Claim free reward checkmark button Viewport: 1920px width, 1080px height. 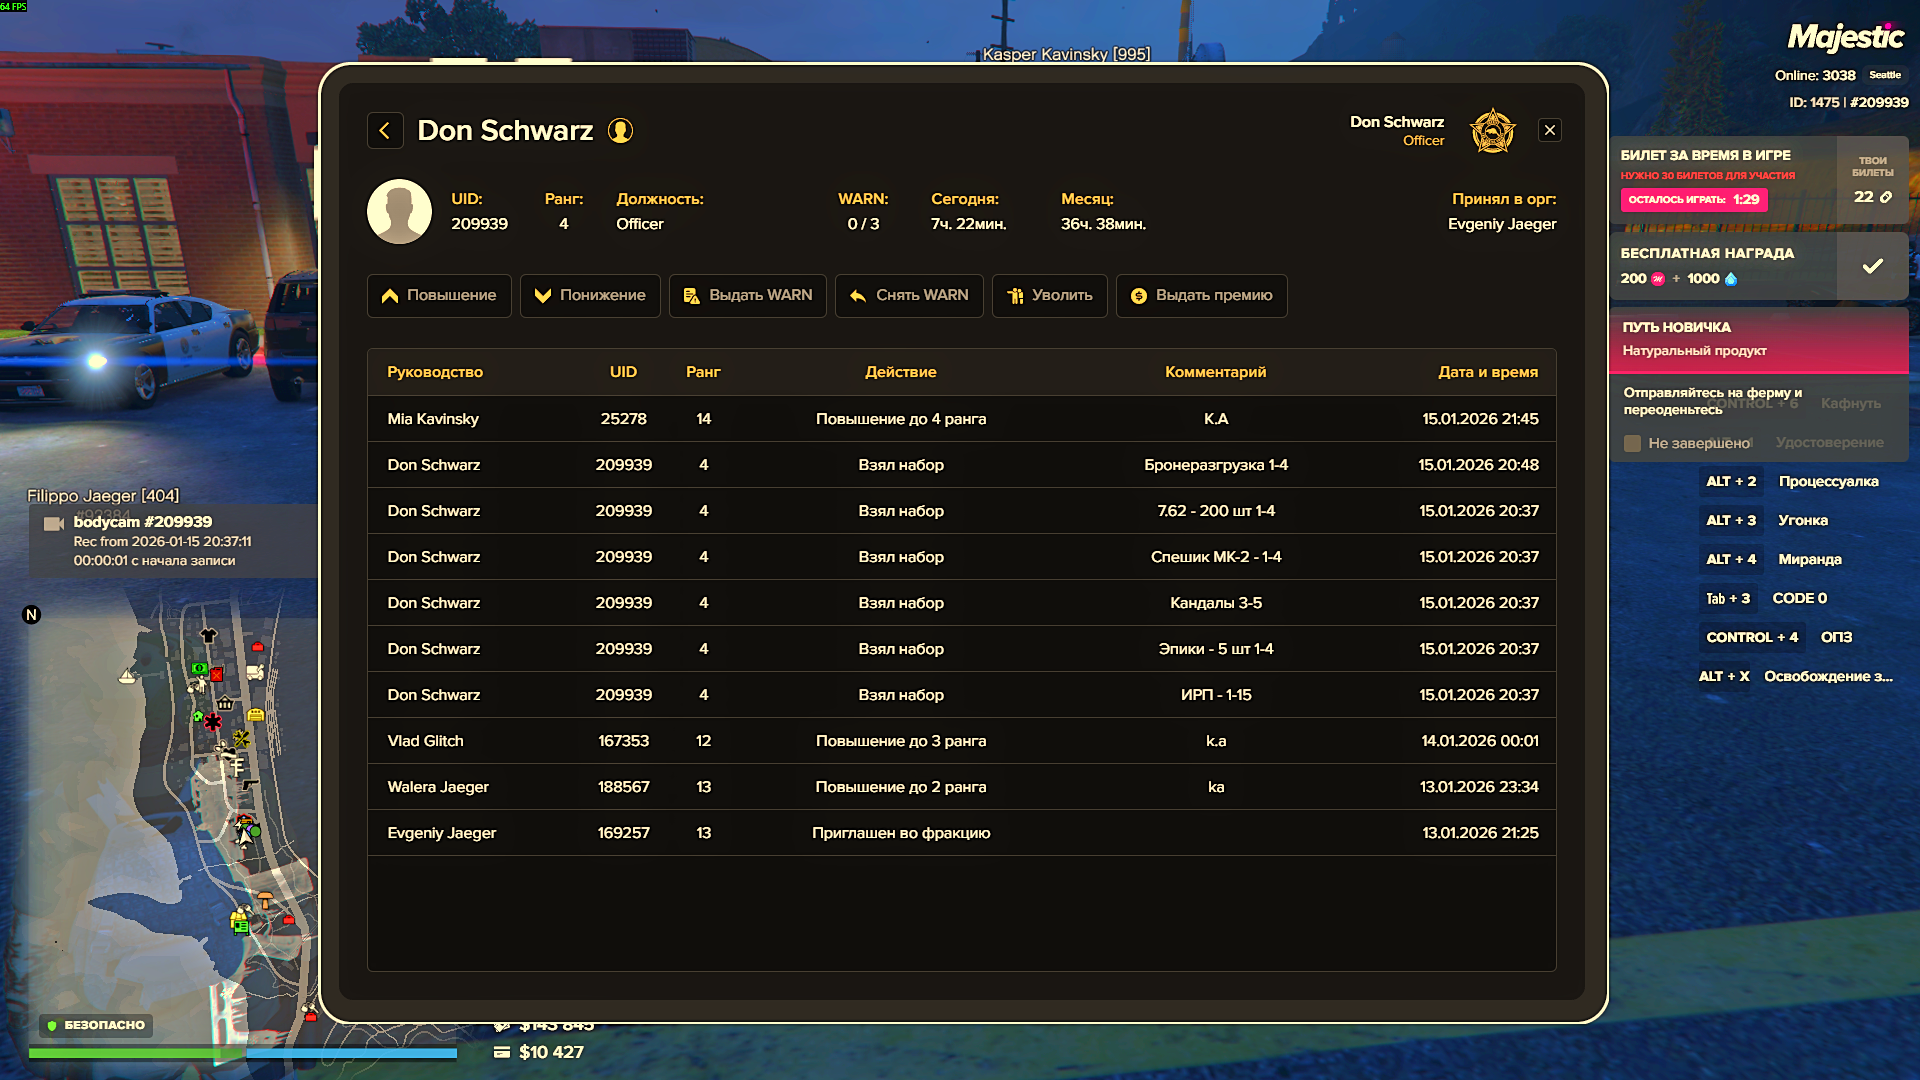[1872, 266]
